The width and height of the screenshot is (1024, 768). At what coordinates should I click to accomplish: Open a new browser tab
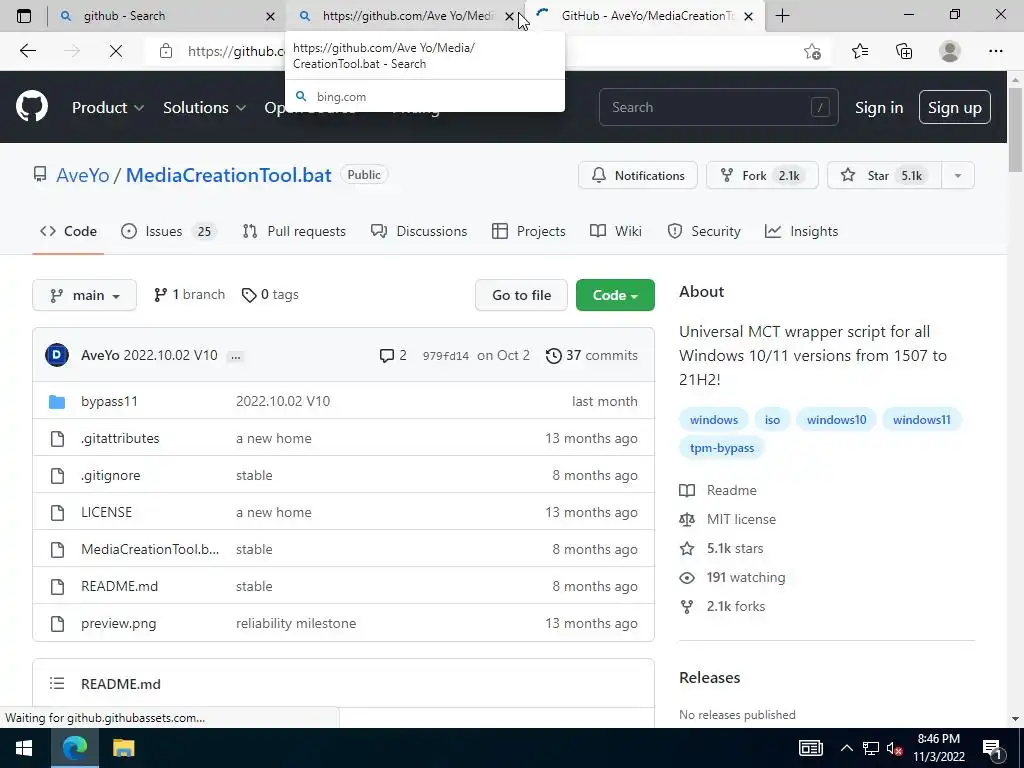coord(782,16)
